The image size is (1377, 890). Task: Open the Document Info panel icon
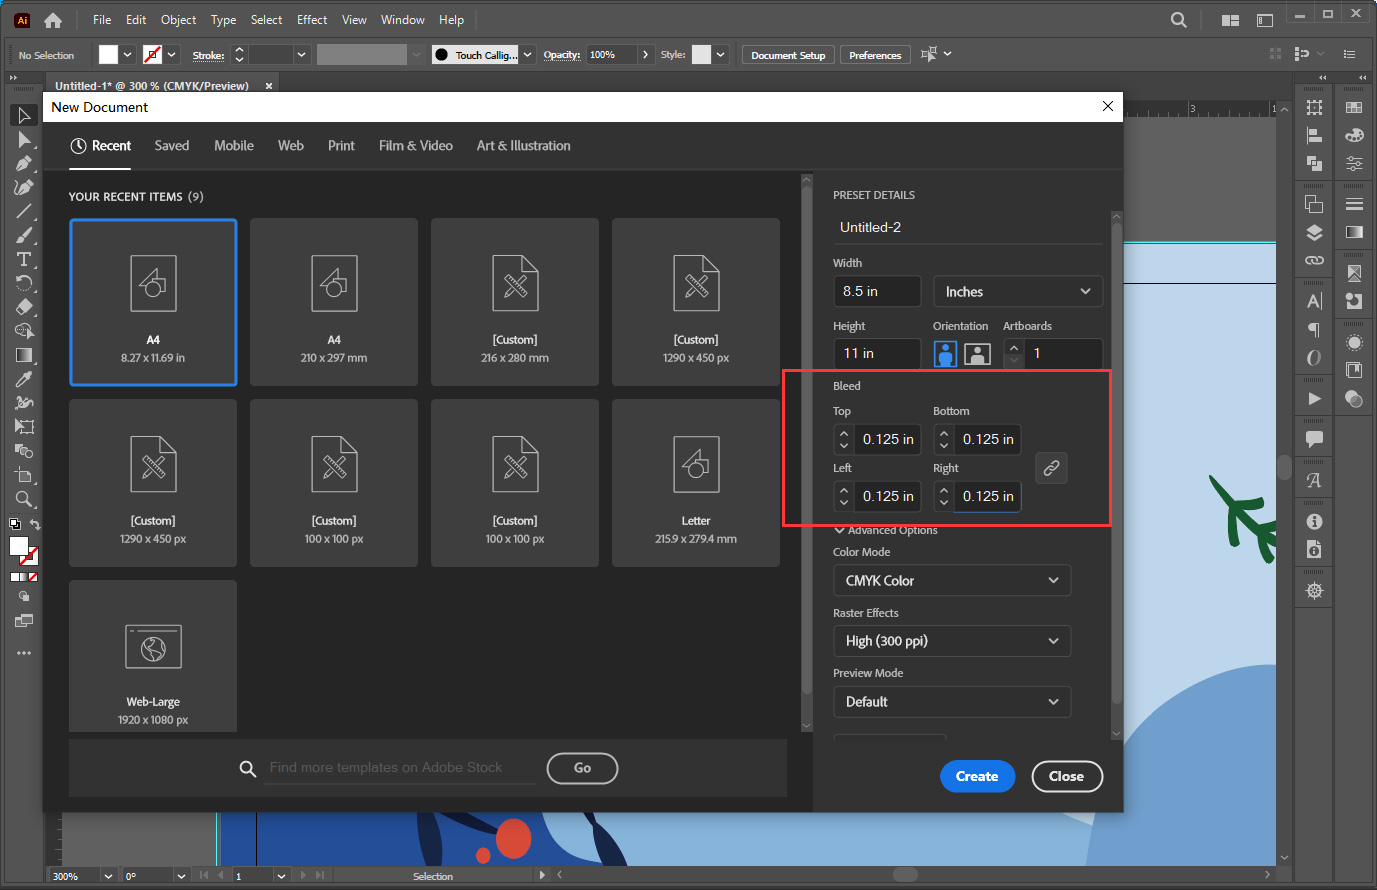coord(1314,550)
